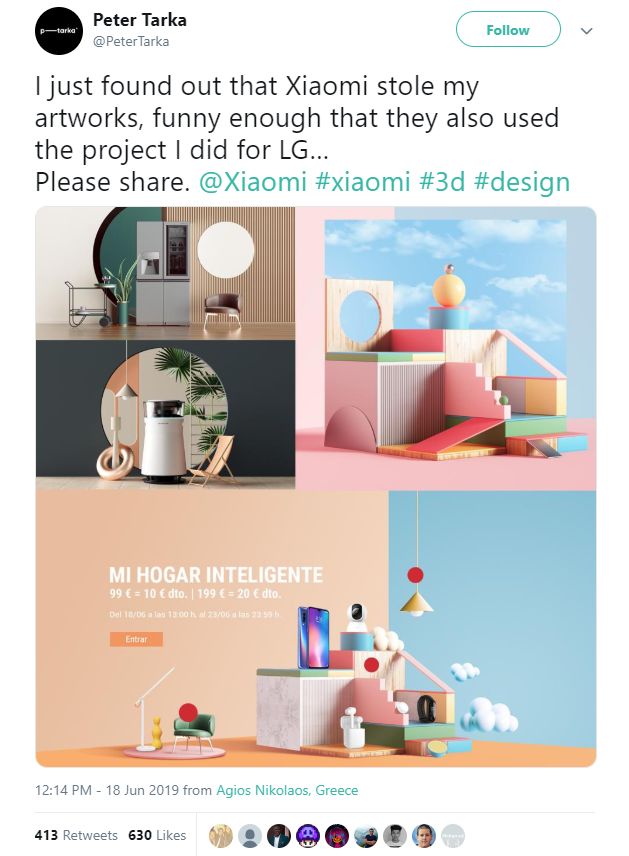The image size is (629, 856).
Task: Open the @Xiaomi mention link
Action: [x=253, y=182]
